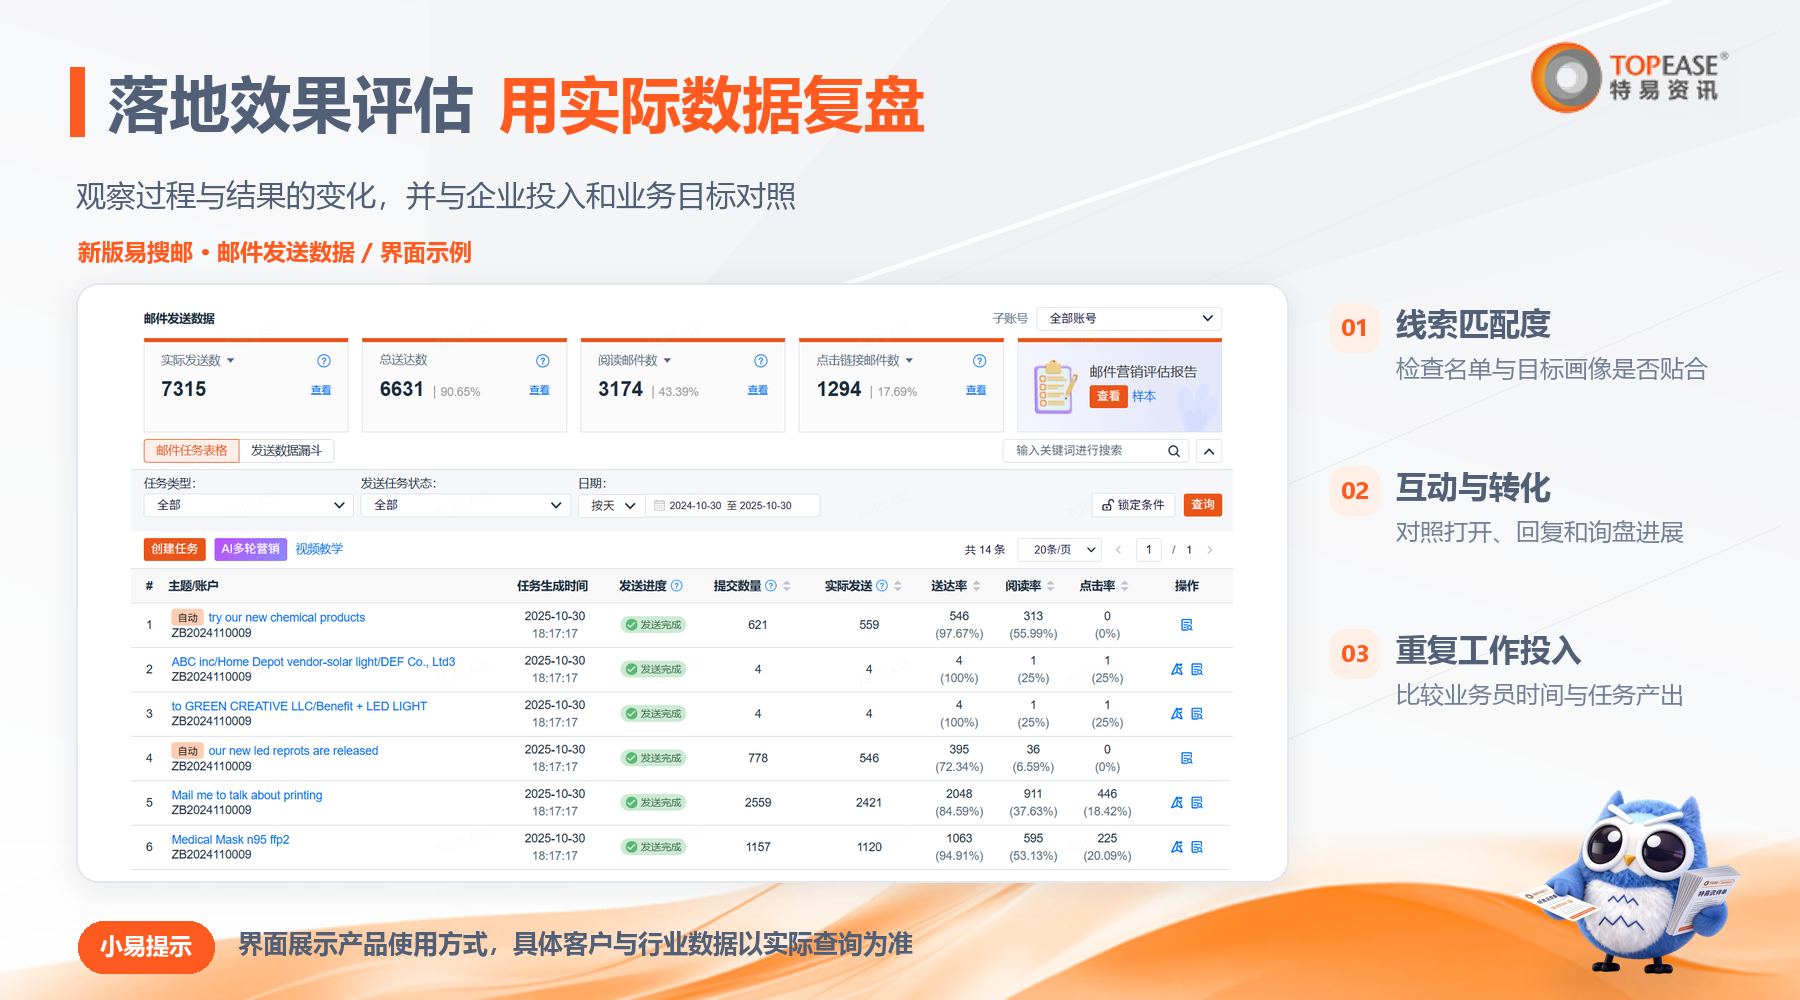This screenshot has width=1800, height=1000.
Task: Expand 实际发送数 metric dropdown arrow
Action: click(x=231, y=360)
